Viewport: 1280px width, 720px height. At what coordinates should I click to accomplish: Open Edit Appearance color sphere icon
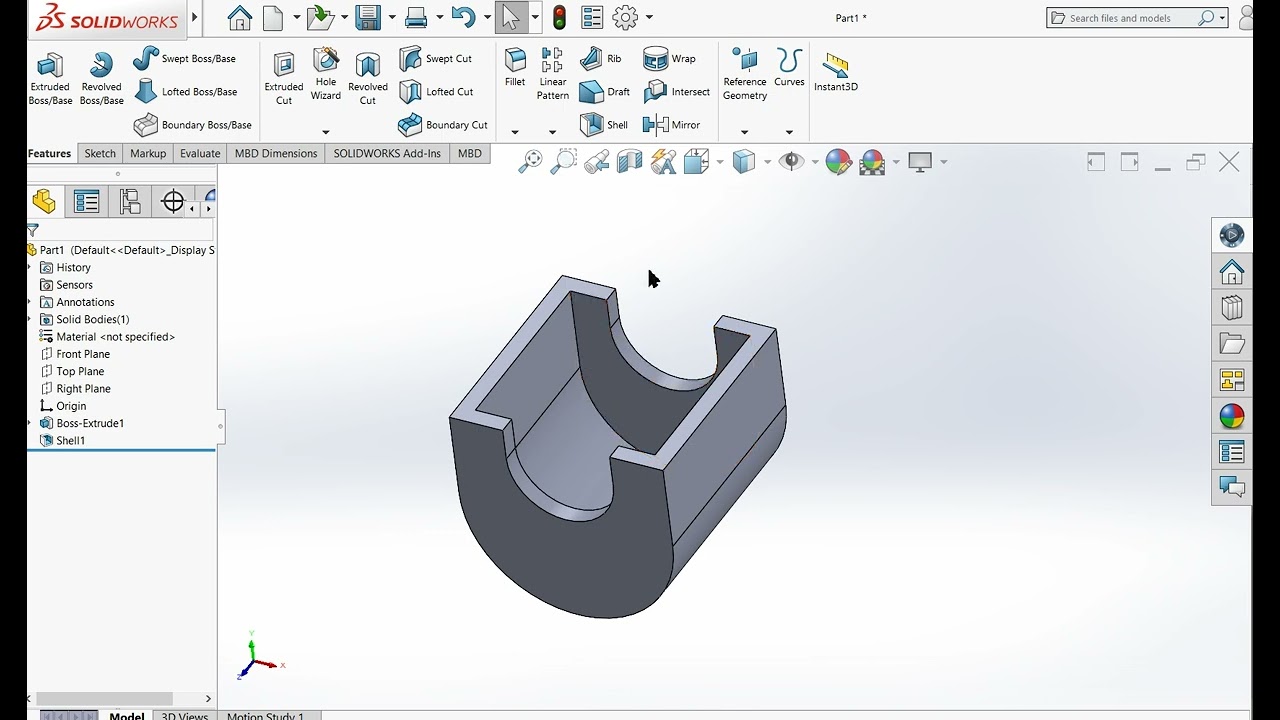pos(839,162)
